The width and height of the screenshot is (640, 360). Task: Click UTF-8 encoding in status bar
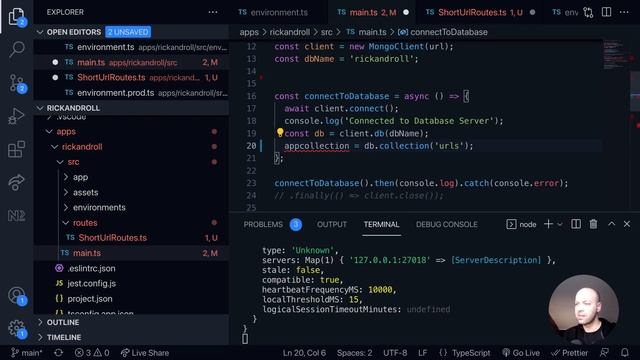coord(395,353)
